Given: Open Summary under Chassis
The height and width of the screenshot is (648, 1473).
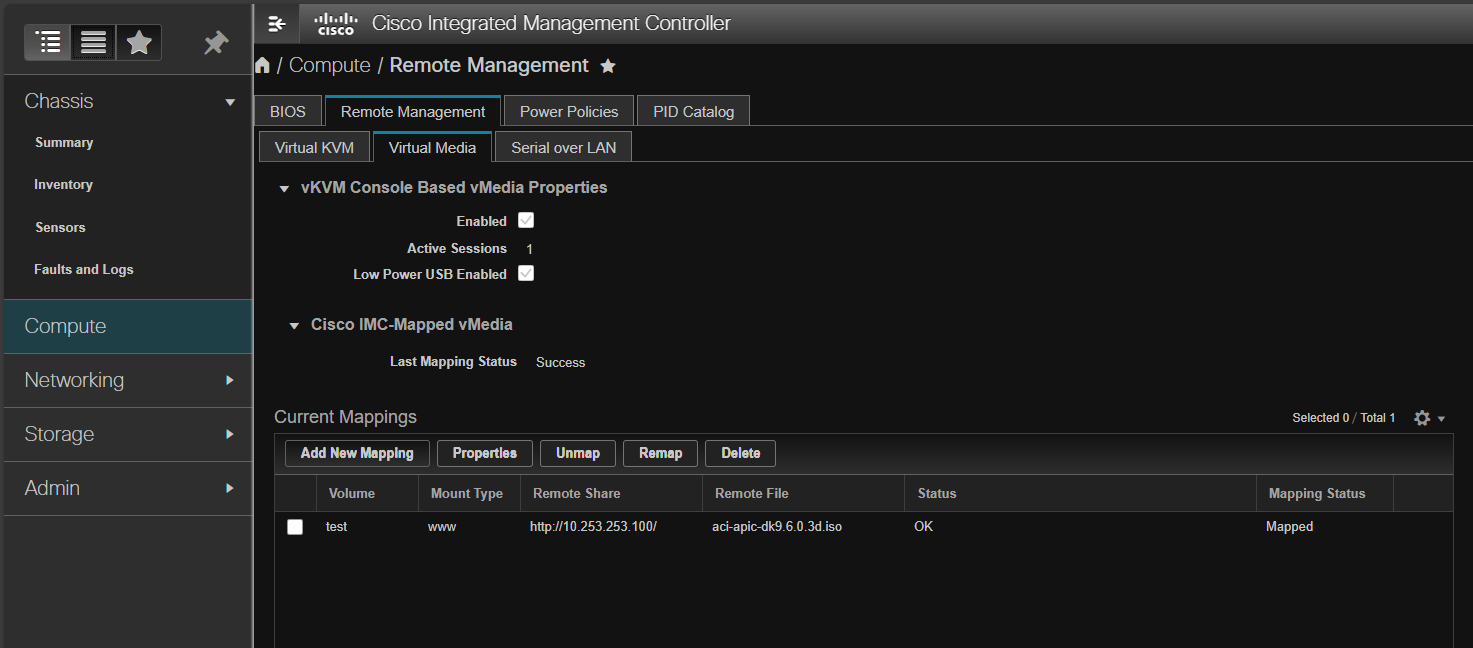Looking at the screenshot, I should click(x=64, y=143).
